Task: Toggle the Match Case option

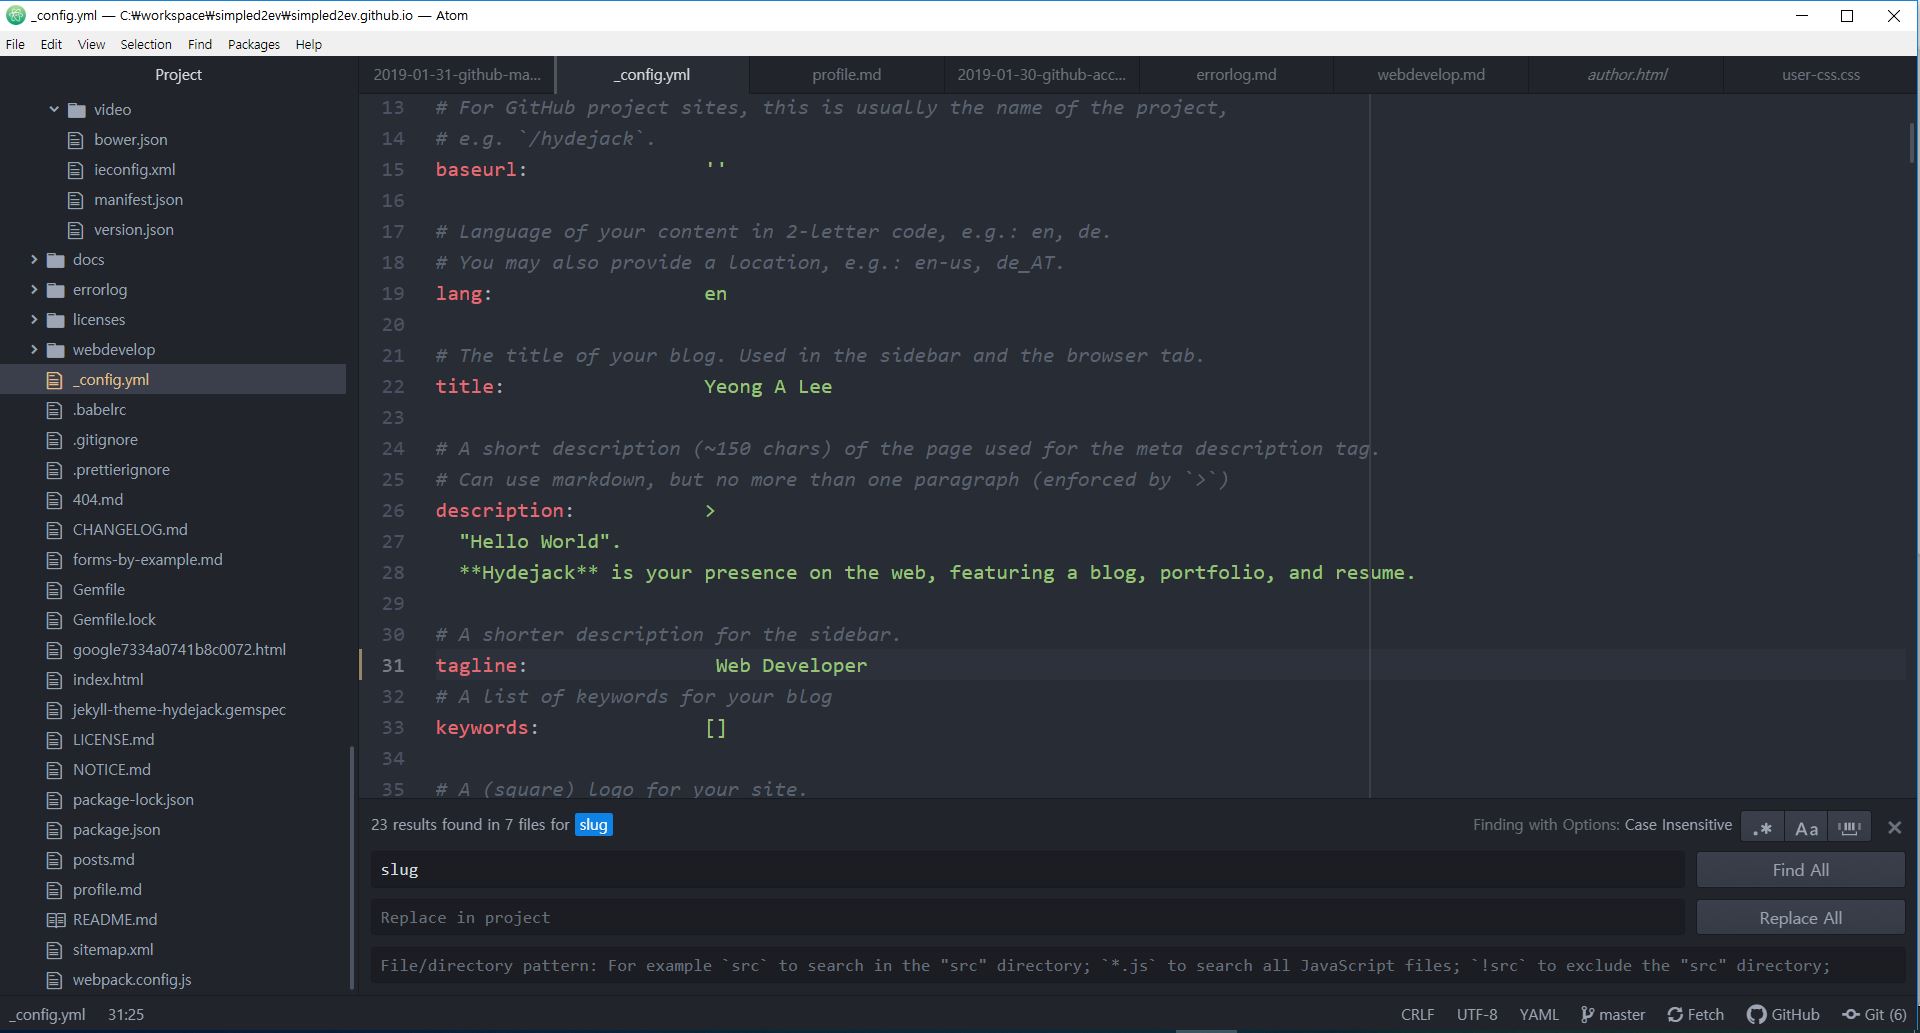Action: [1806, 827]
